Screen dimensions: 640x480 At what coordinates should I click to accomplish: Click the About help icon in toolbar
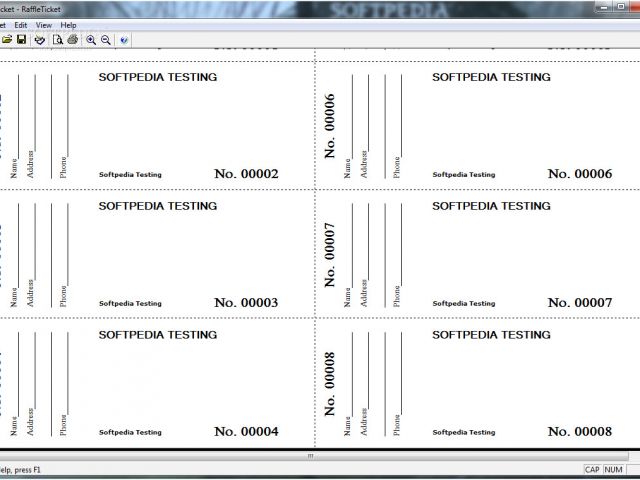point(124,40)
